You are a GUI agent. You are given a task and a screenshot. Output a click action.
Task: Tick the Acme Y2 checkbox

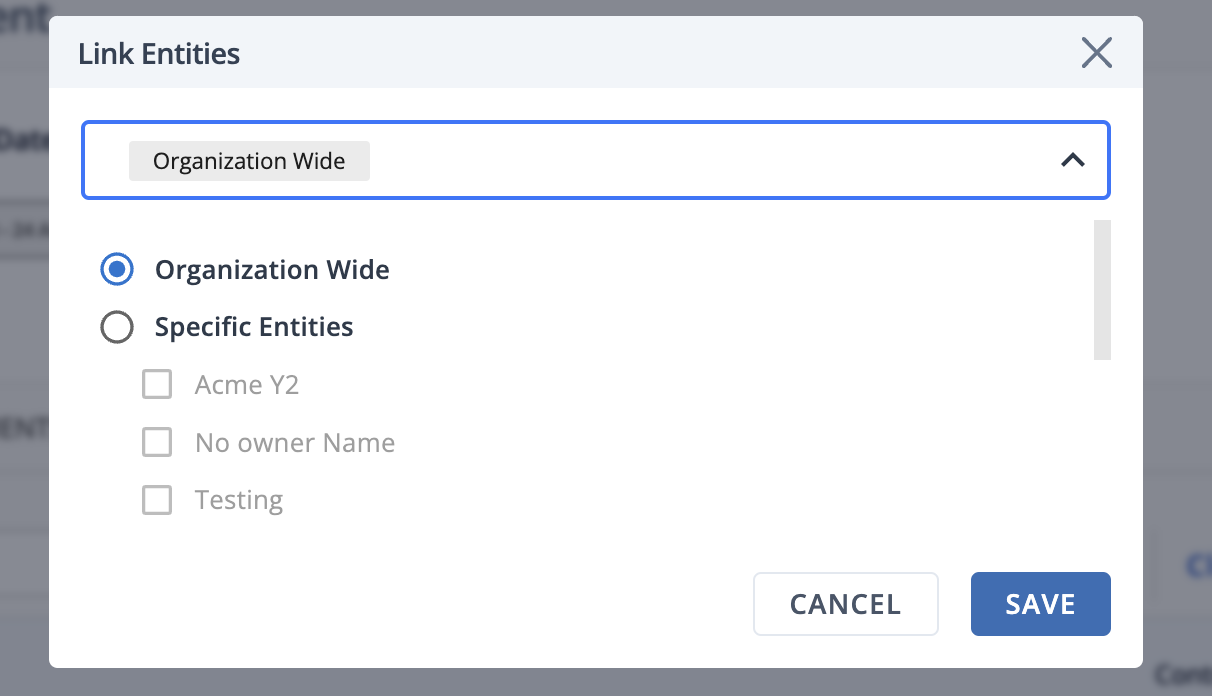pyautogui.click(x=157, y=385)
